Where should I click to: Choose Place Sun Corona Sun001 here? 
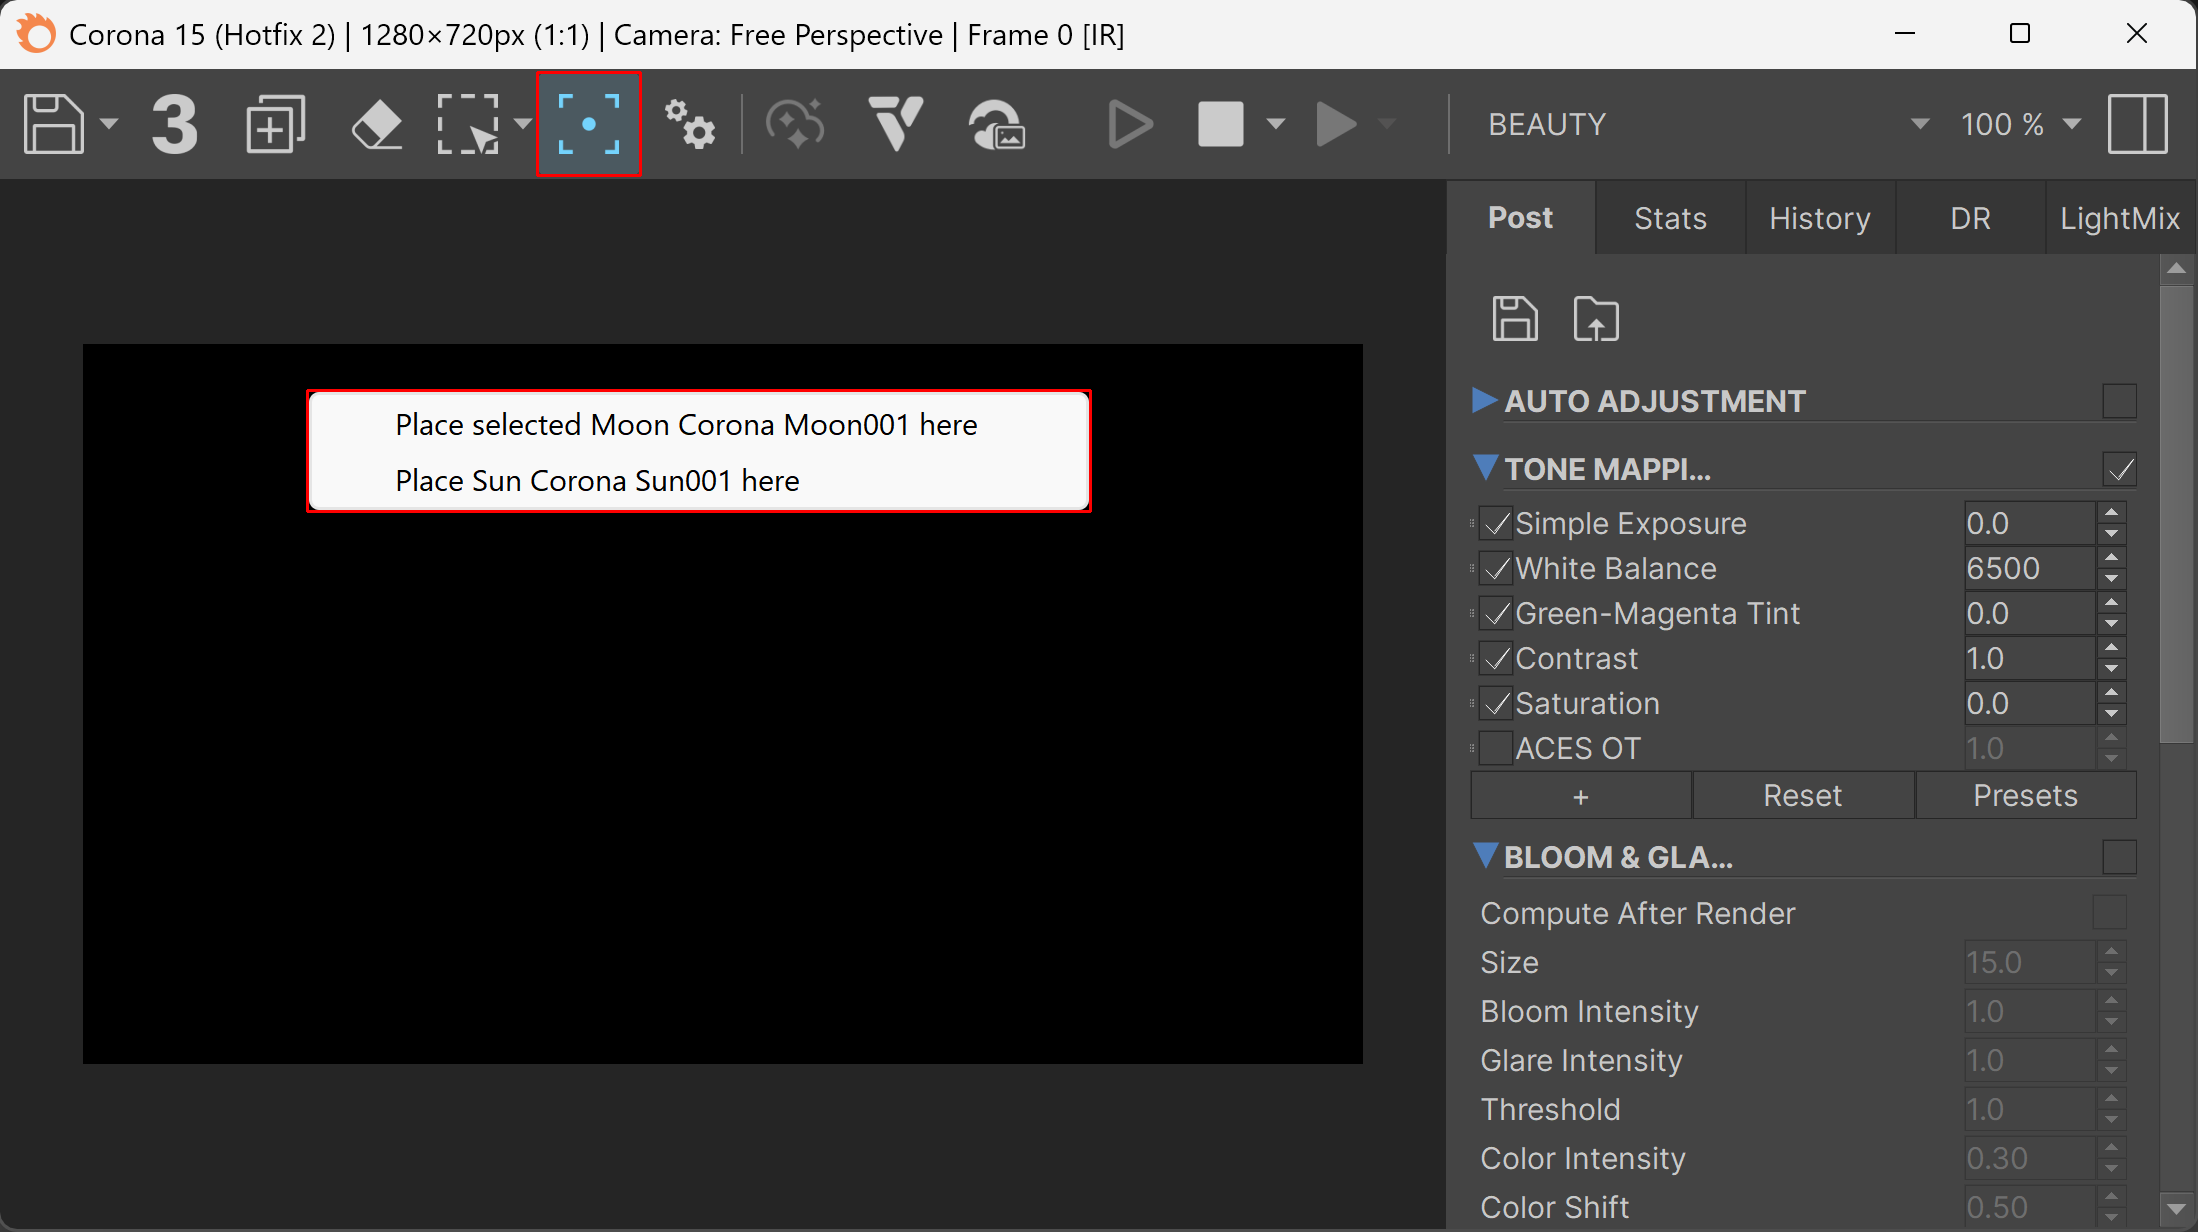[x=699, y=480]
